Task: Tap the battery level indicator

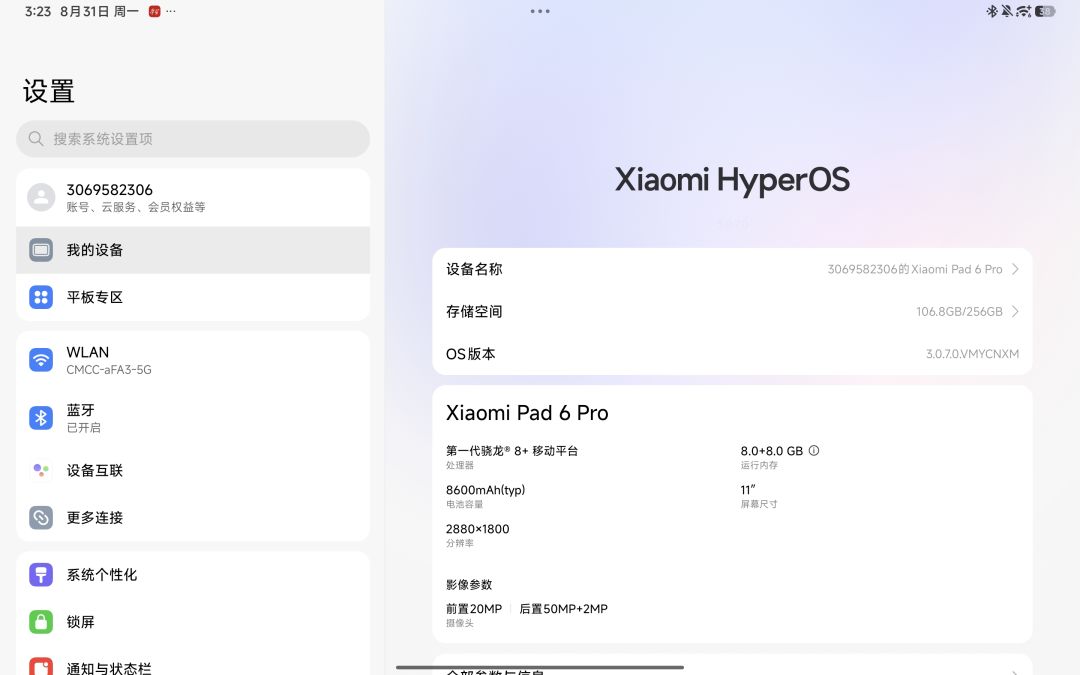Action: click(1045, 11)
